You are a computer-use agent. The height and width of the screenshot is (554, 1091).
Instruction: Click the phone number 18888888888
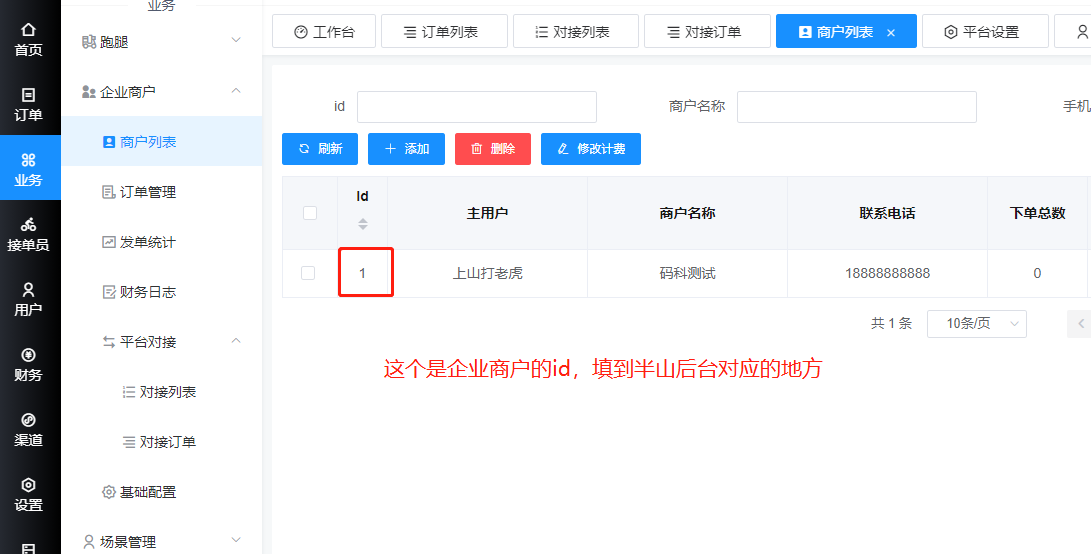[887, 274]
